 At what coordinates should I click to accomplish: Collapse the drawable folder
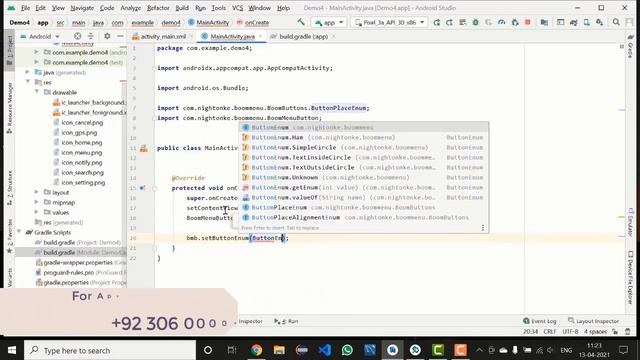37,92
